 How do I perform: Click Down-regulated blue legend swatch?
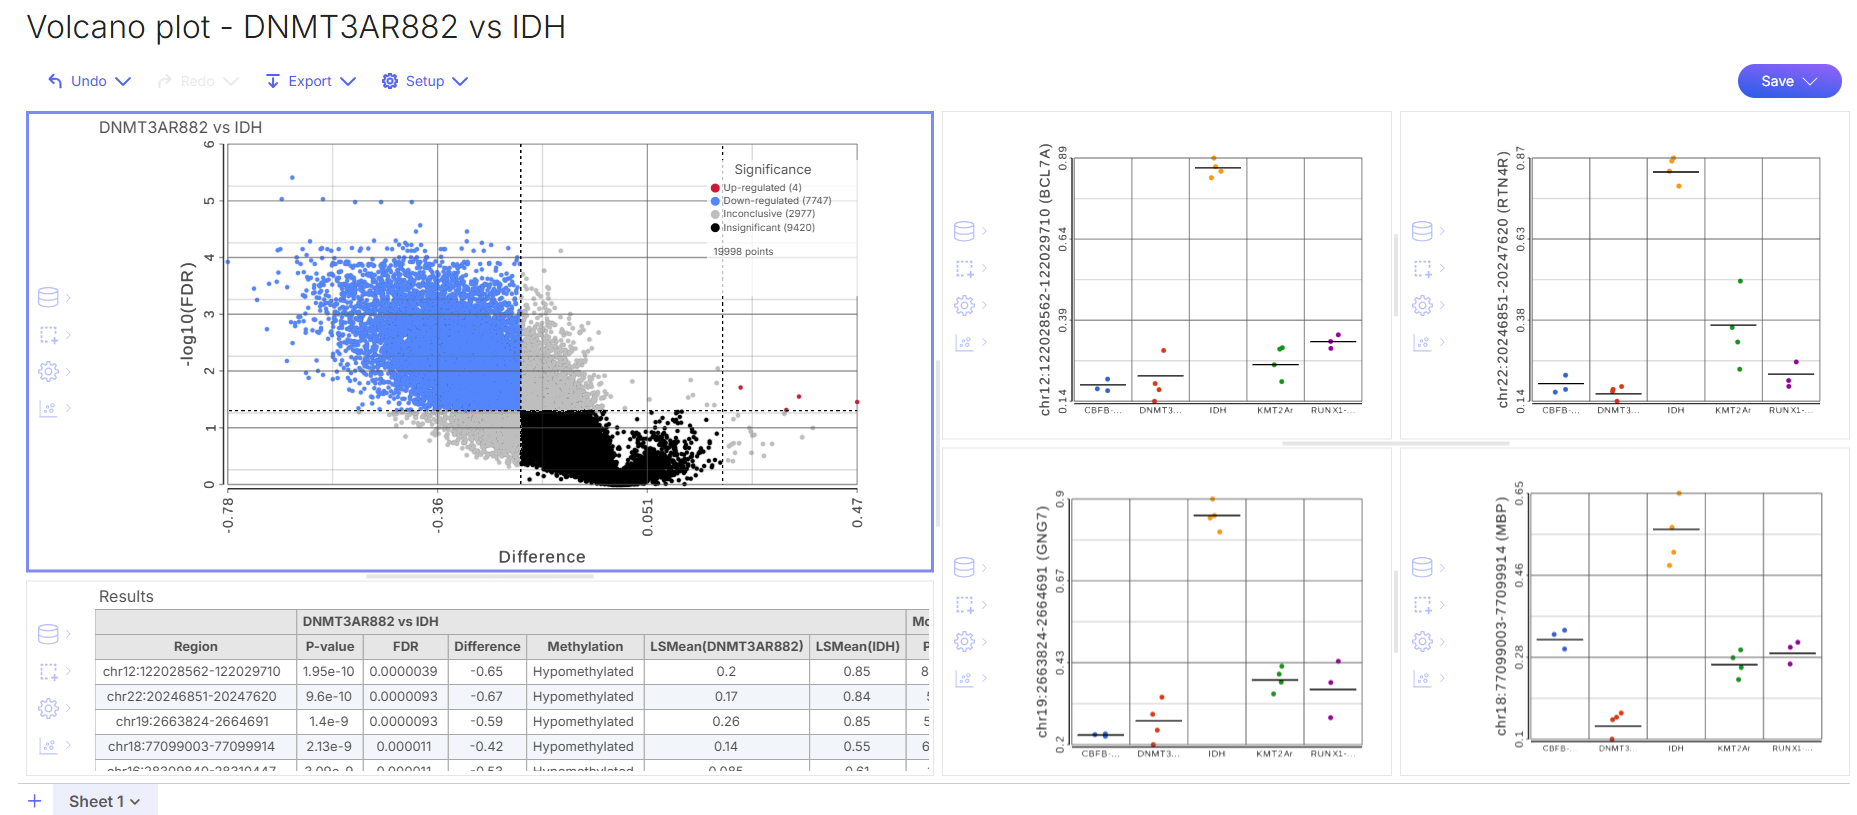click(x=715, y=201)
